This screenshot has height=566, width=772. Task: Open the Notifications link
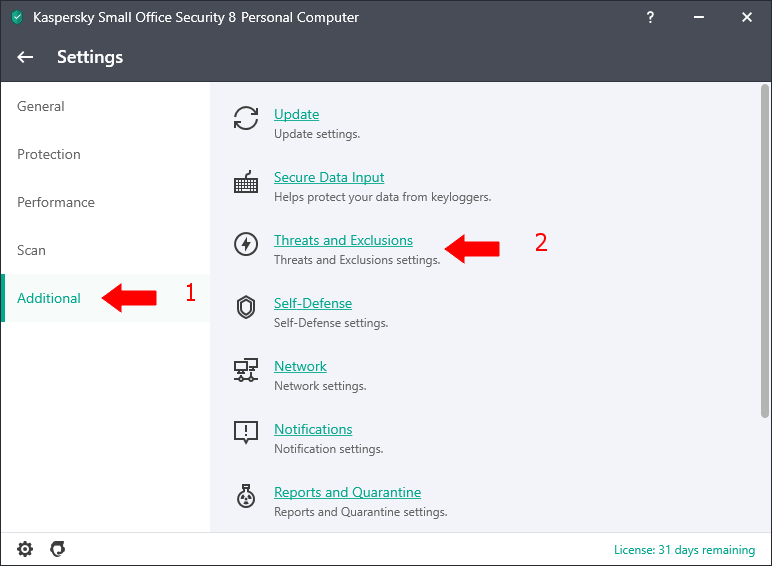[x=313, y=429]
